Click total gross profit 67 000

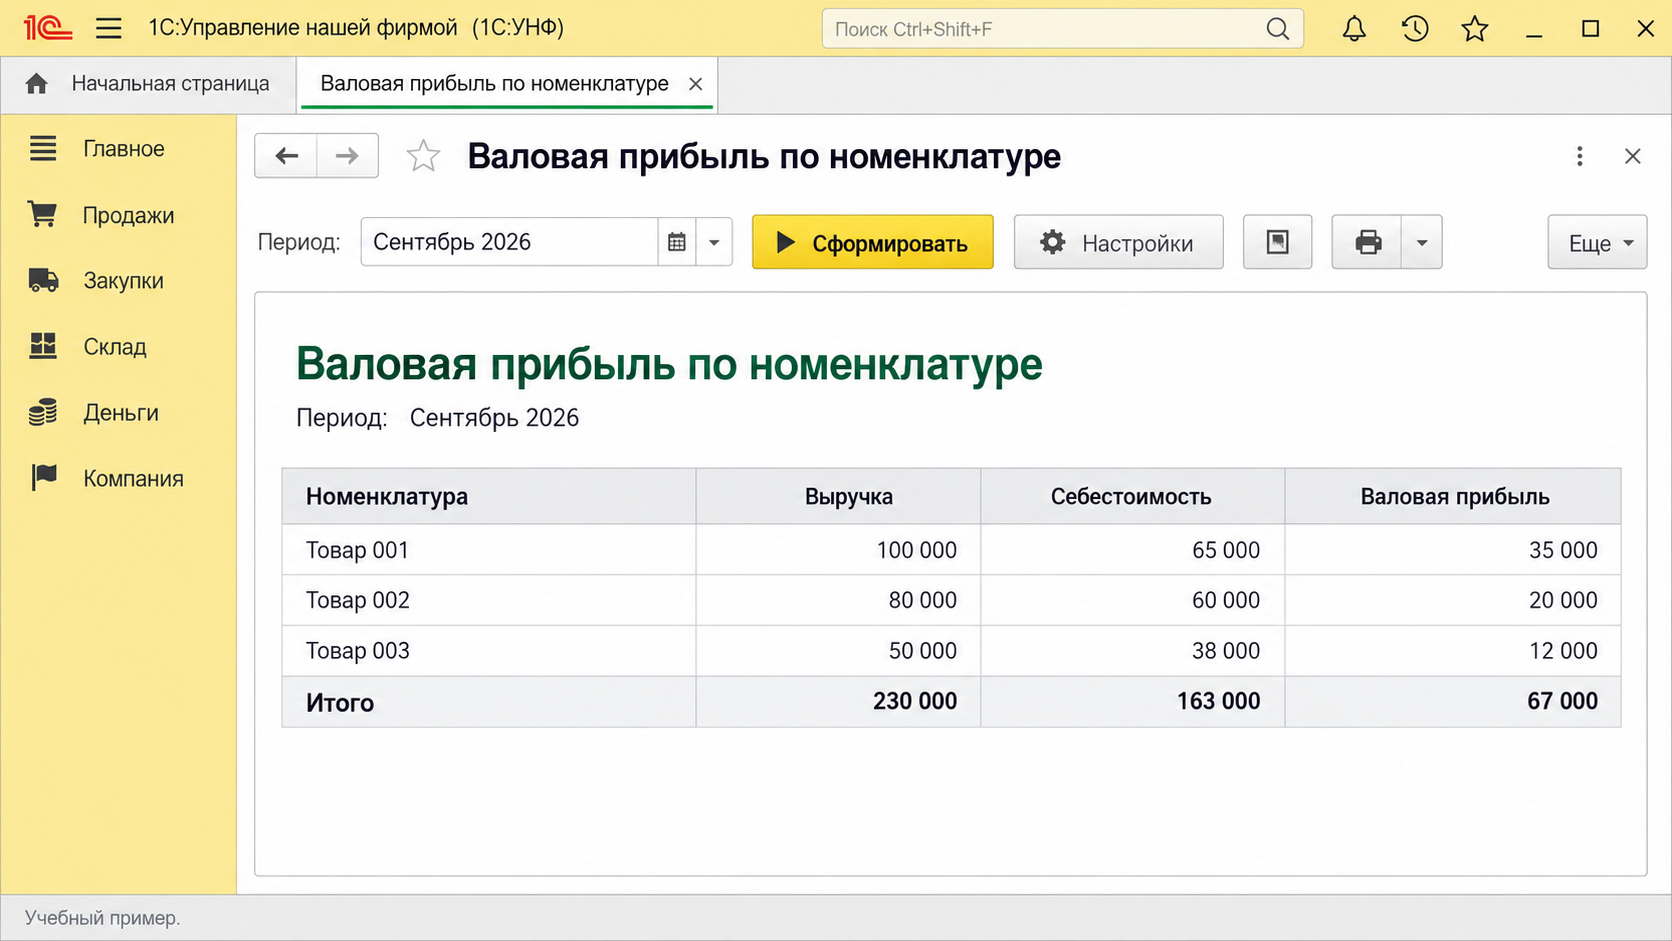point(1562,701)
